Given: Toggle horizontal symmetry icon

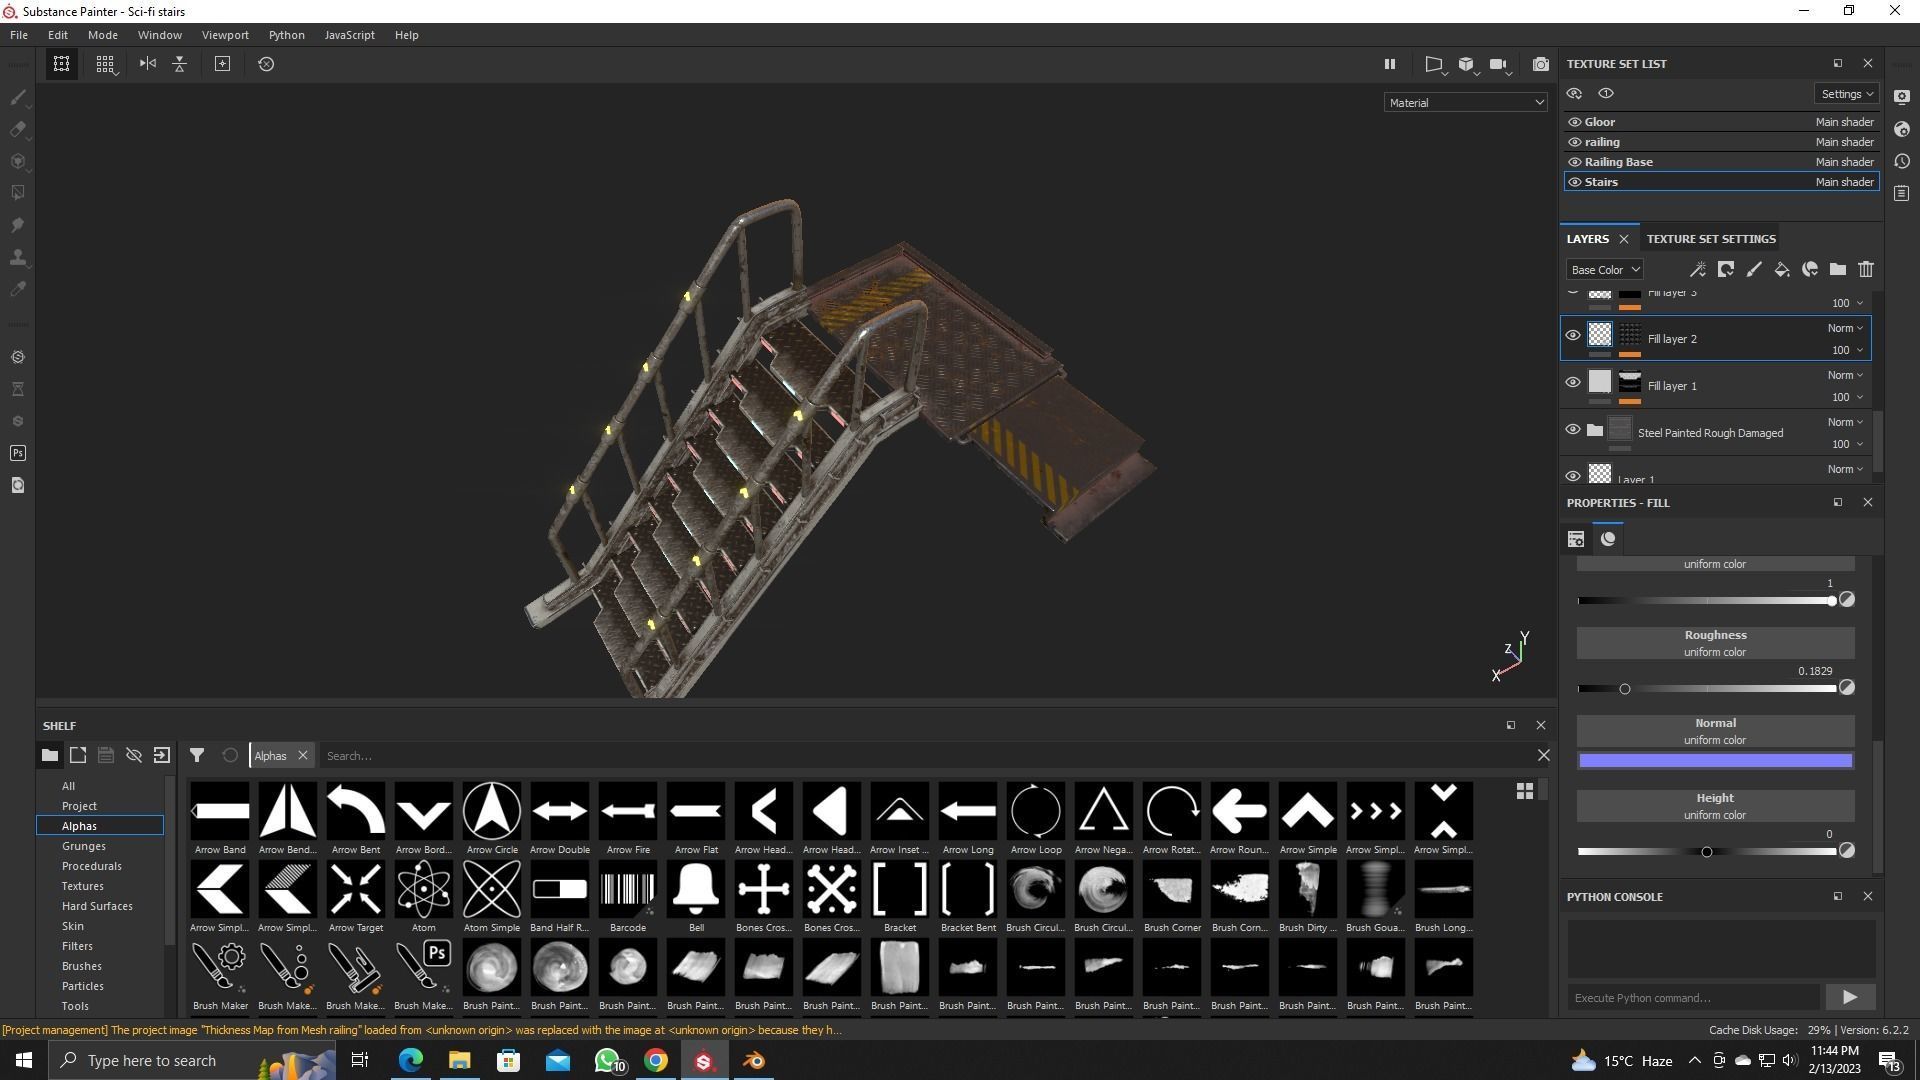Looking at the screenshot, I should [x=148, y=64].
